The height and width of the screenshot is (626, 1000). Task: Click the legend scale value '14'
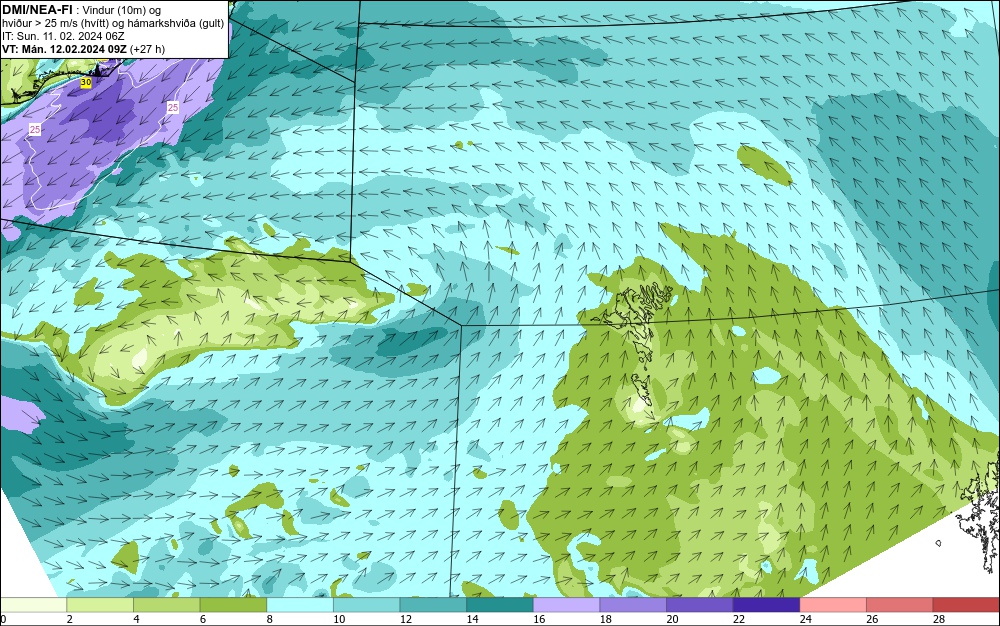point(472,619)
